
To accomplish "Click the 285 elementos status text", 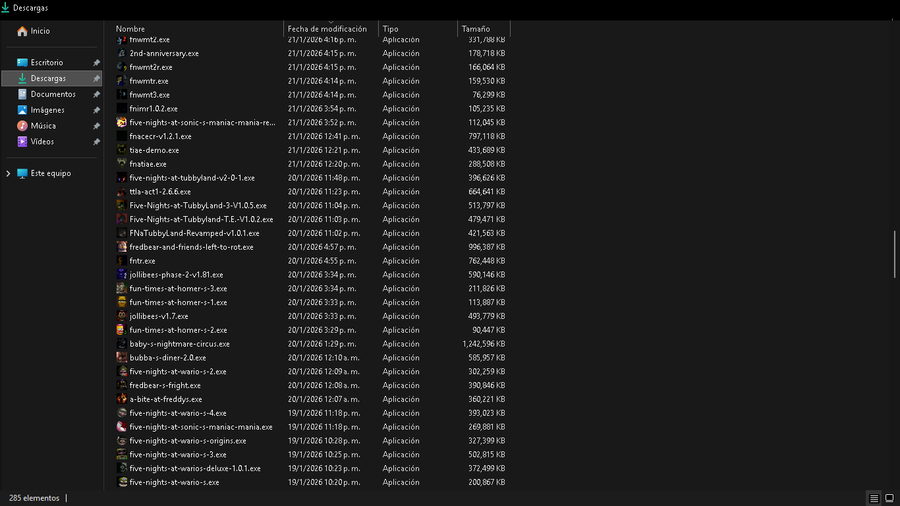I will [34, 498].
